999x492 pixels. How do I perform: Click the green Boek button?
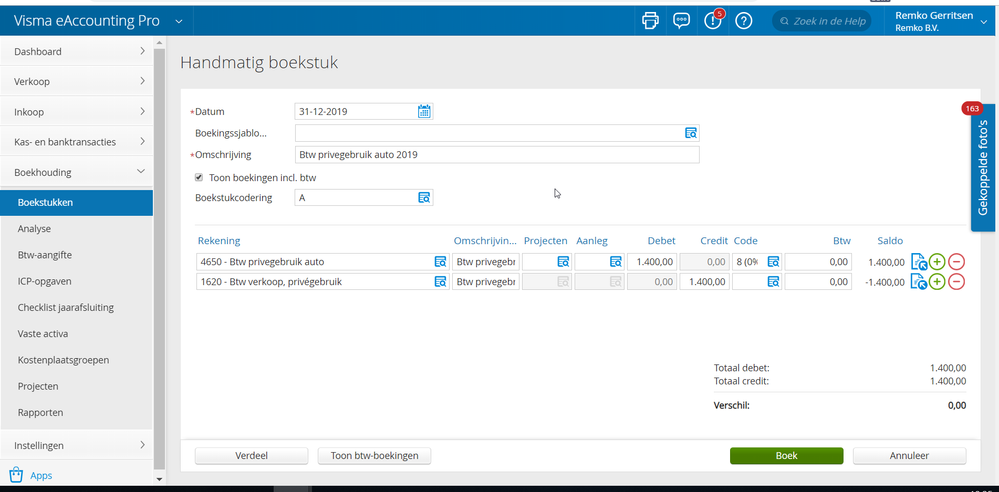(787, 456)
